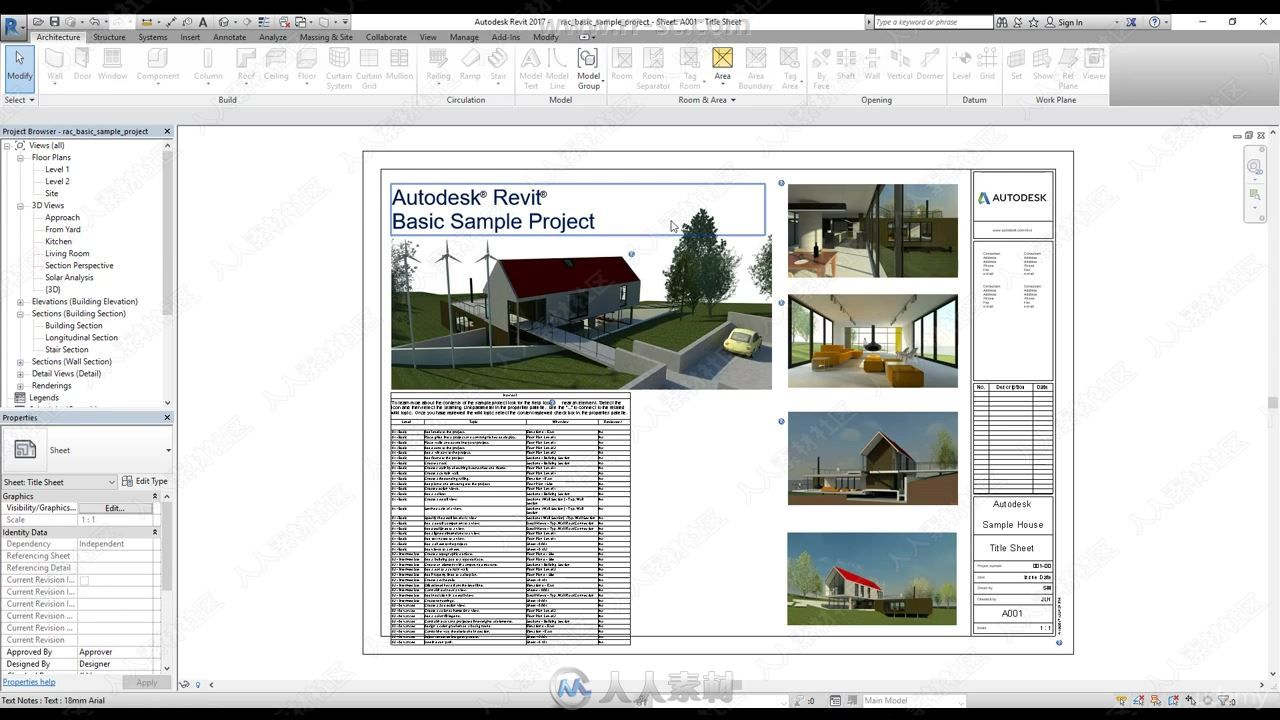Open the Annotate ribbon tab
Image resolution: width=1280 pixels, height=720 pixels.
229,37
